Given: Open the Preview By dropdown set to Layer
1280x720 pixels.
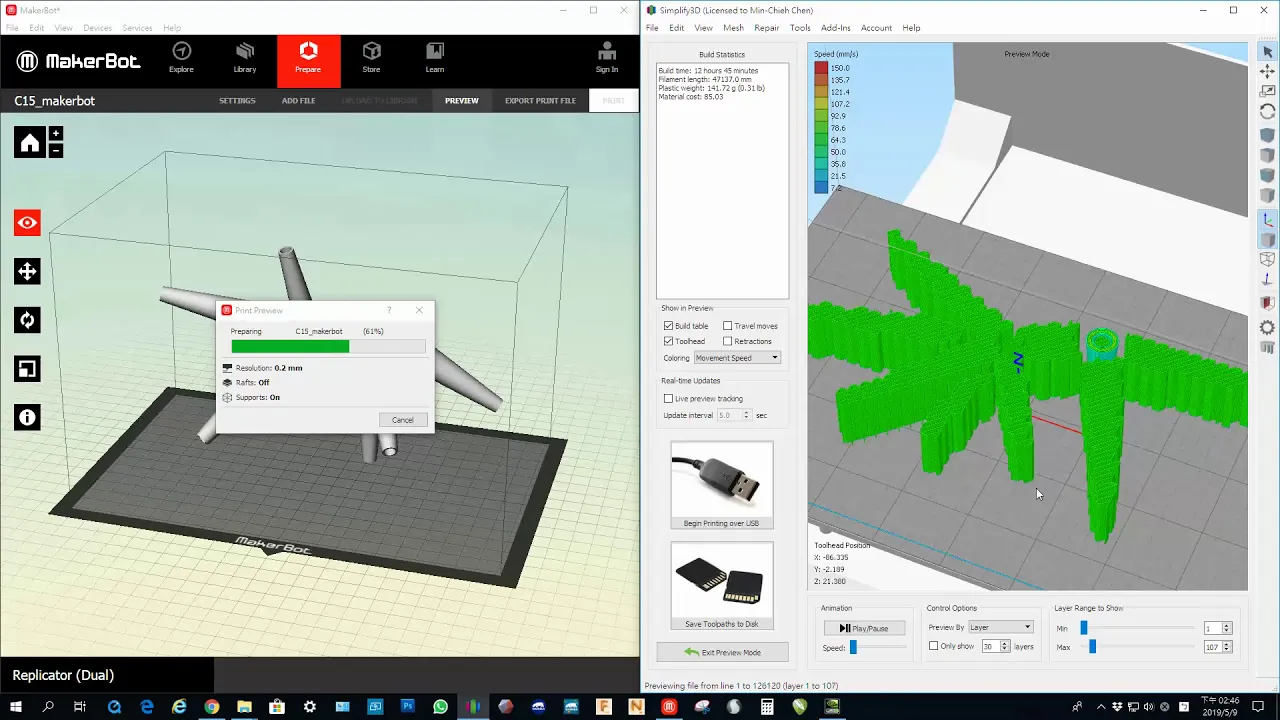Looking at the screenshot, I should coord(1000,627).
